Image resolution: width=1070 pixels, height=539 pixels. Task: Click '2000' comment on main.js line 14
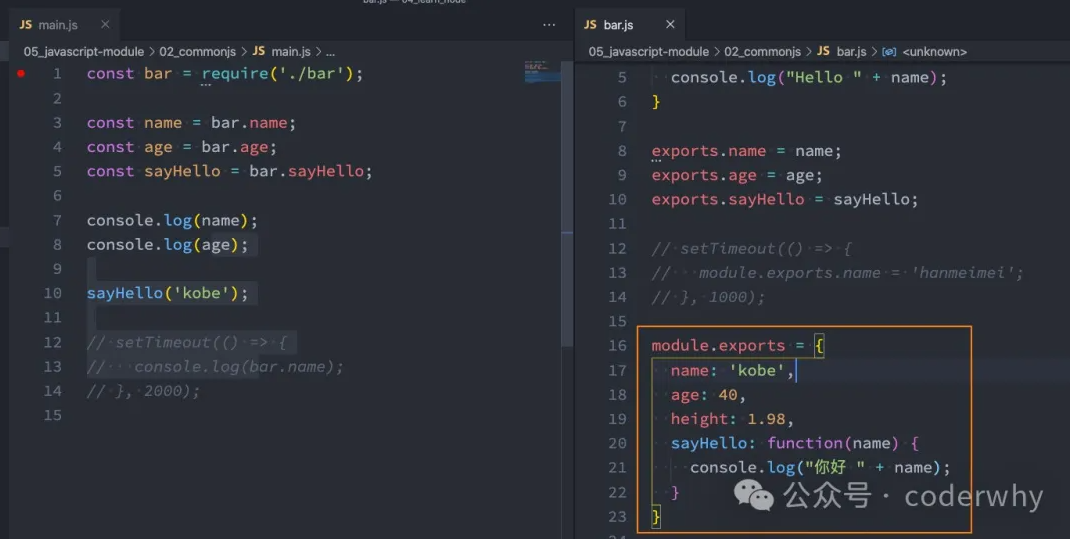tap(162, 391)
